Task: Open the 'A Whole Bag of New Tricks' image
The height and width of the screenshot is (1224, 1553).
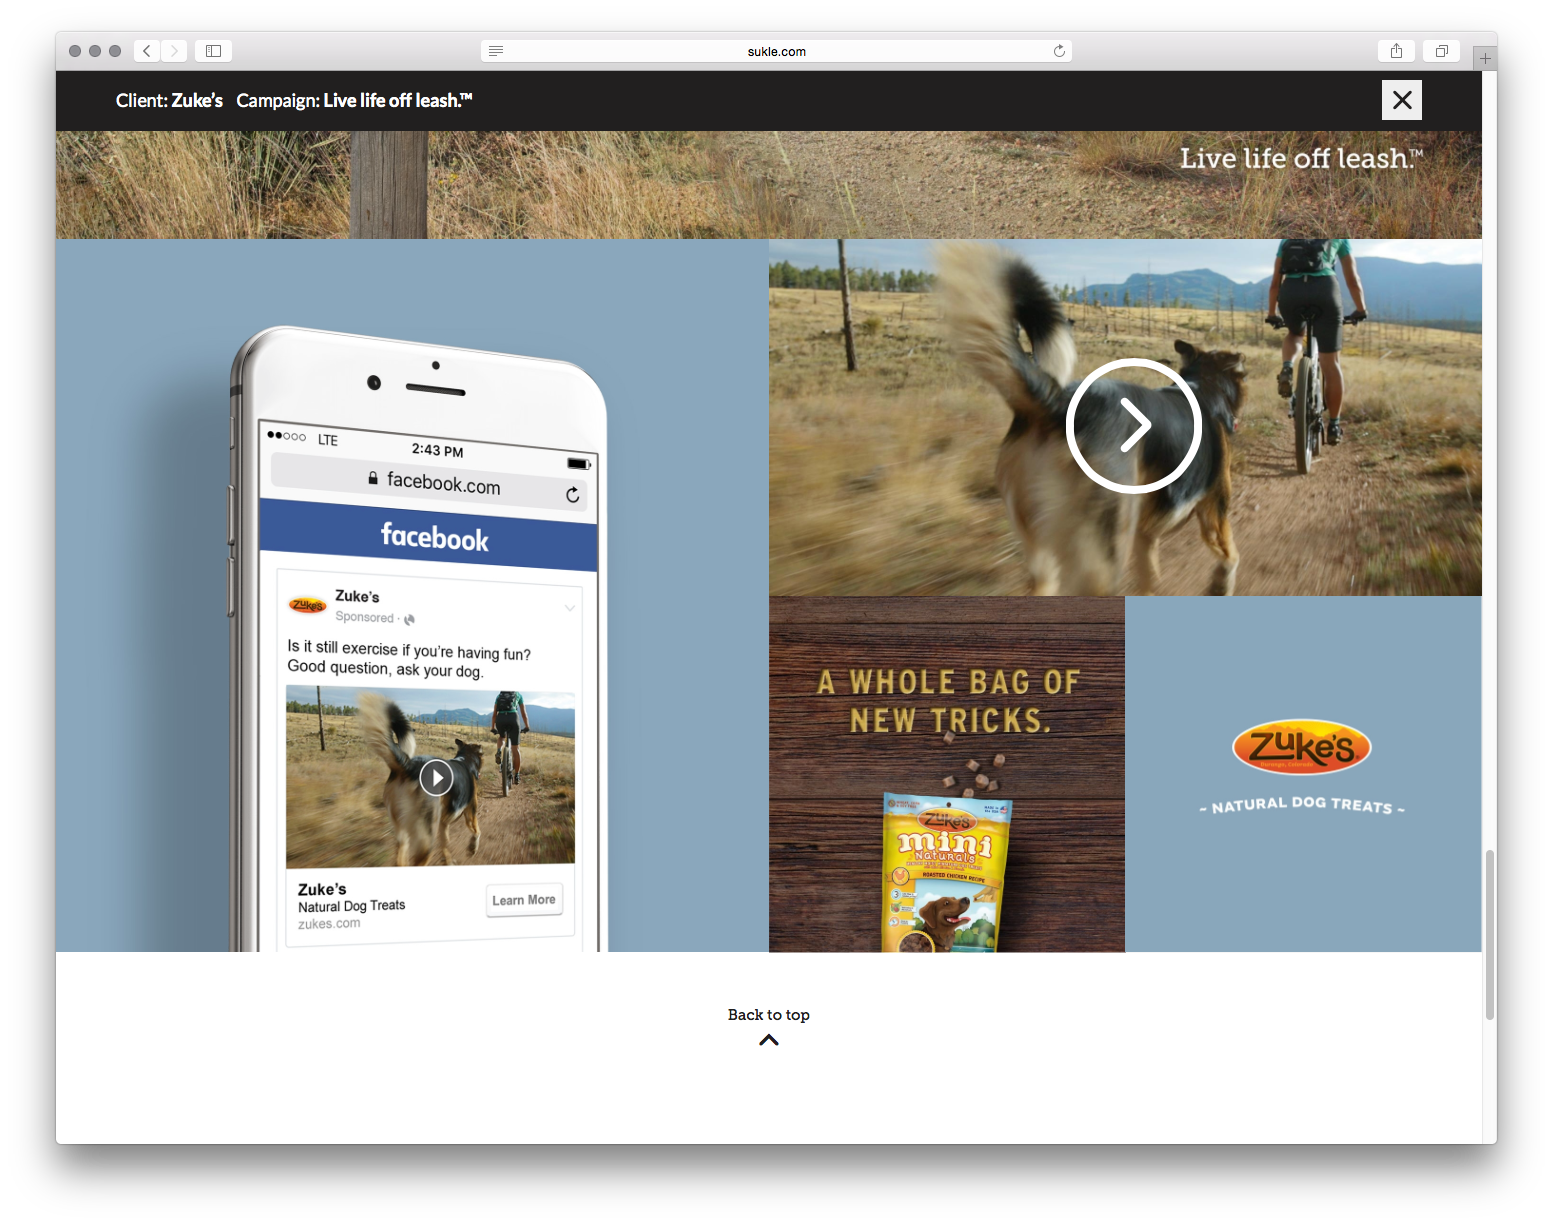Action: [x=947, y=774]
